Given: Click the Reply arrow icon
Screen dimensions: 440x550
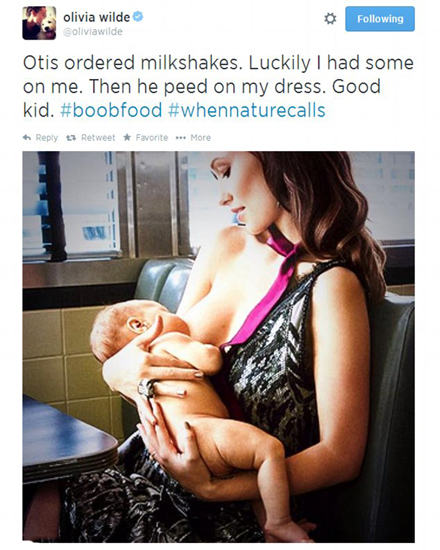Looking at the screenshot, I should coord(27,138).
